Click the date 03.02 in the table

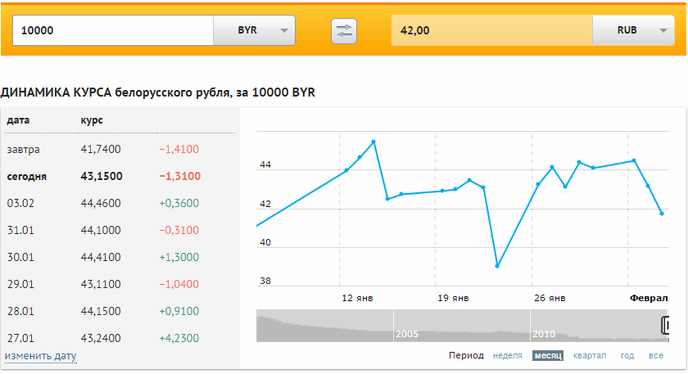click(20, 203)
